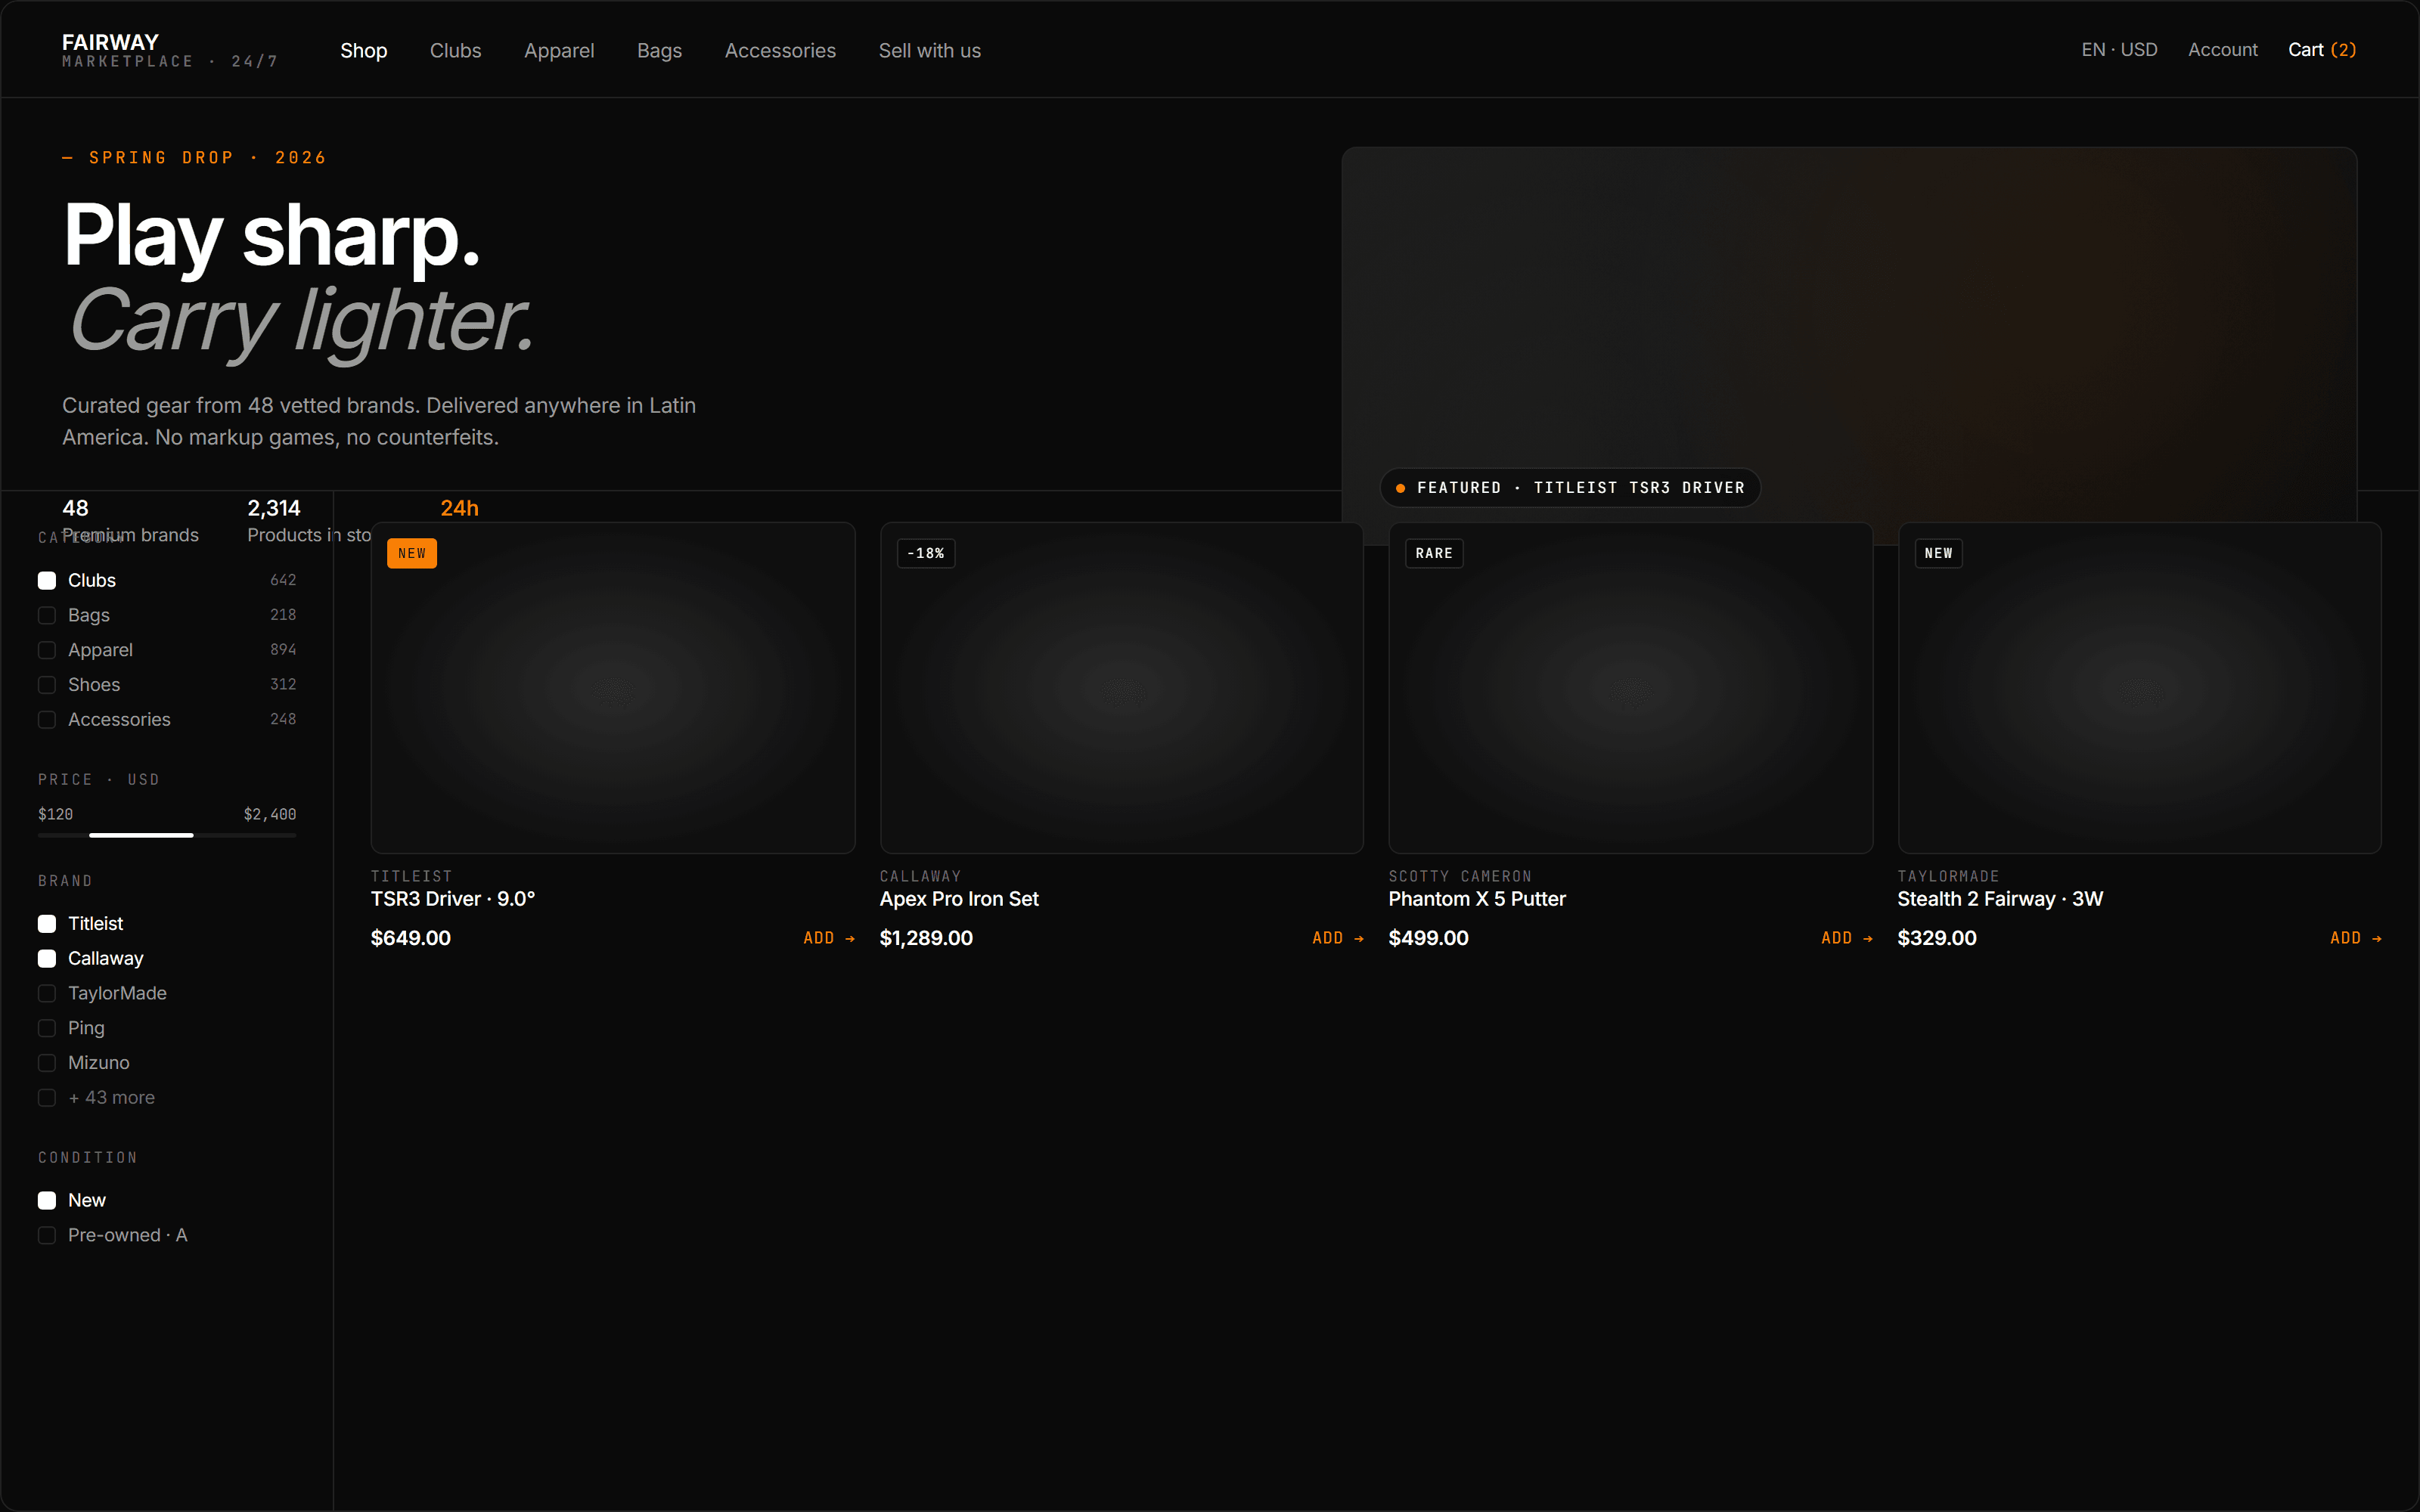Image resolution: width=2420 pixels, height=1512 pixels.
Task: Click the NEW badge on TSR3 Driver
Action: click(411, 553)
